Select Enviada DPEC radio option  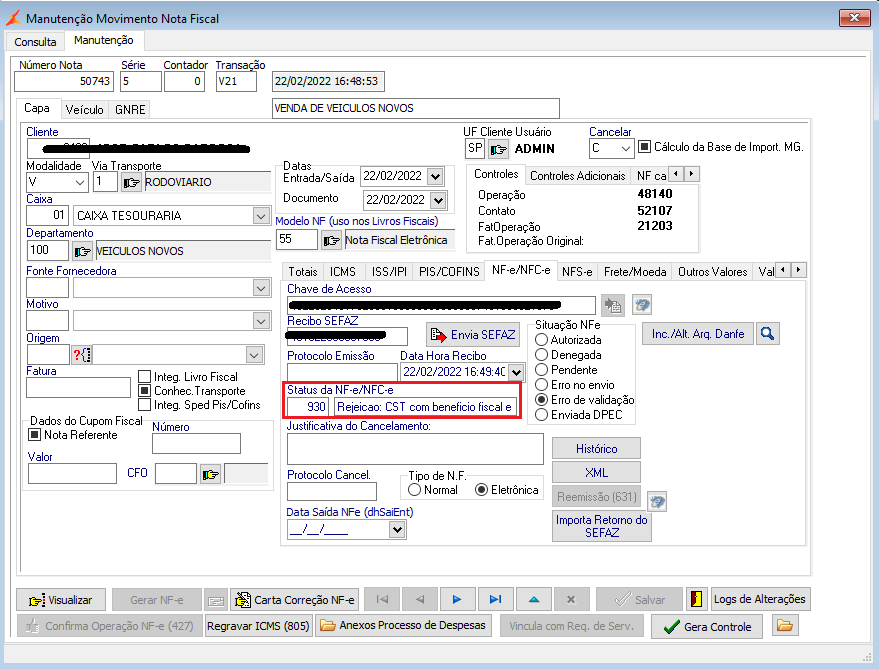pyautogui.click(x=542, y=415)
